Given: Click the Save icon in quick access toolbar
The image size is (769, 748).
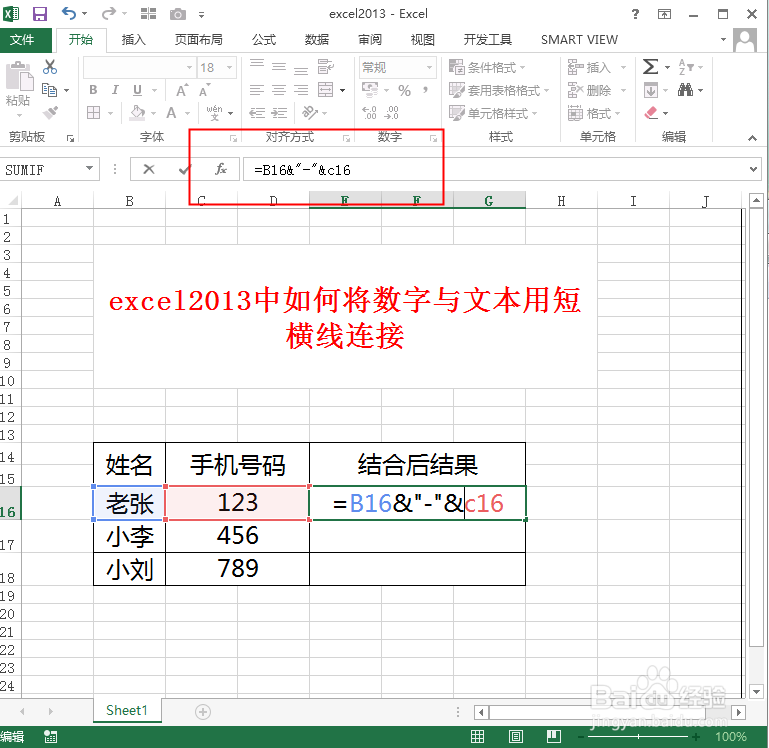Looking at the screenshot, I should [x=40, y=14].
